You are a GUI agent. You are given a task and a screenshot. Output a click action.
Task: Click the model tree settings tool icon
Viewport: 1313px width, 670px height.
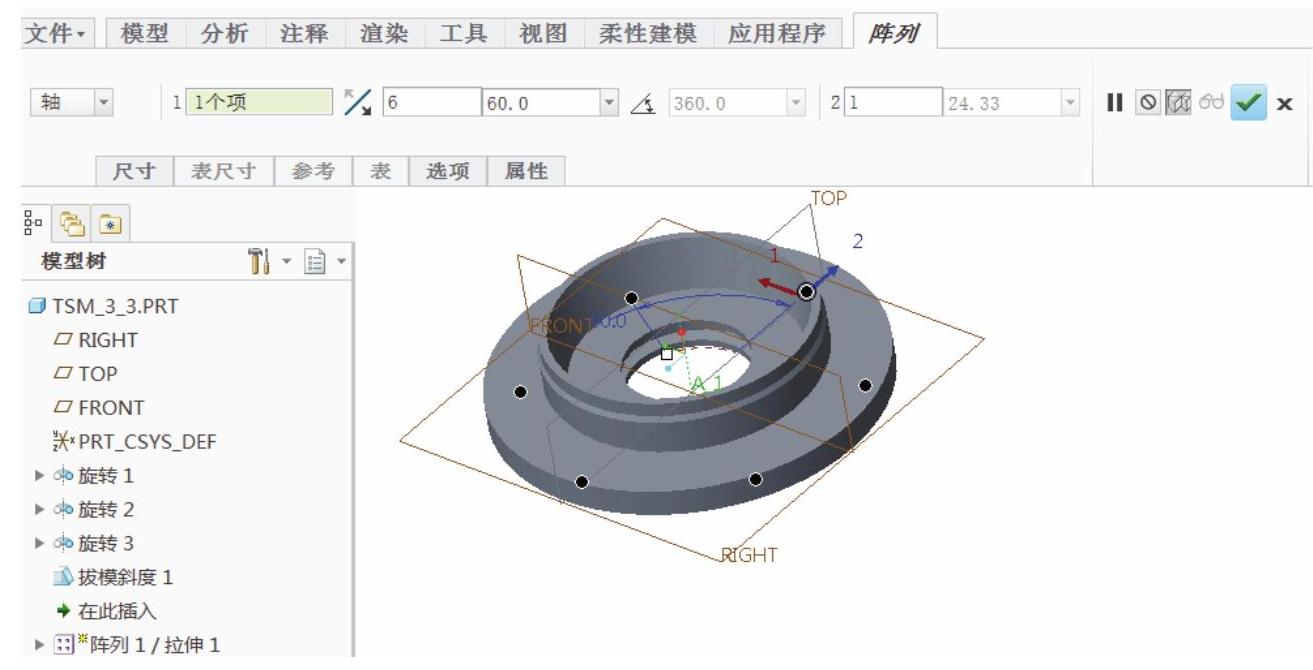coord(259,262)
